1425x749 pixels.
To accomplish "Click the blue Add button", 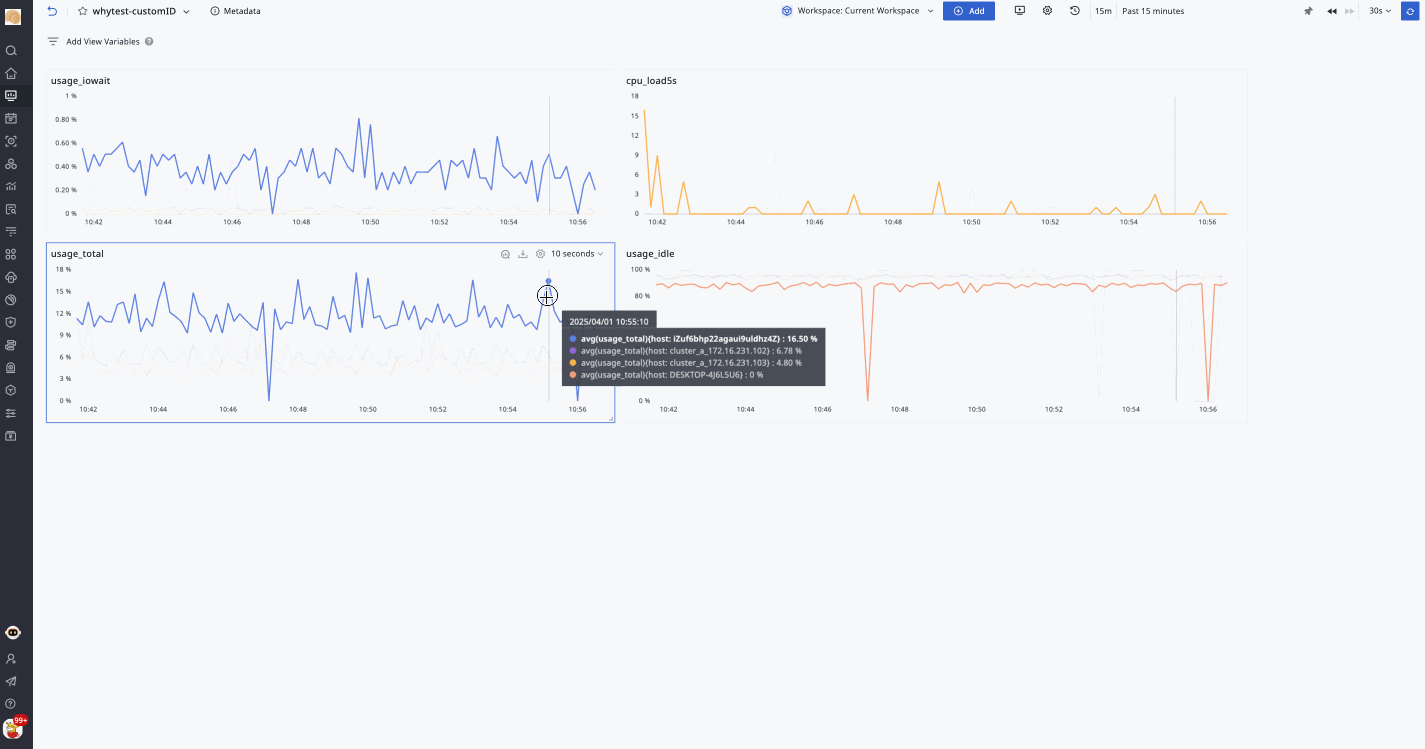I will pos(968,11).
